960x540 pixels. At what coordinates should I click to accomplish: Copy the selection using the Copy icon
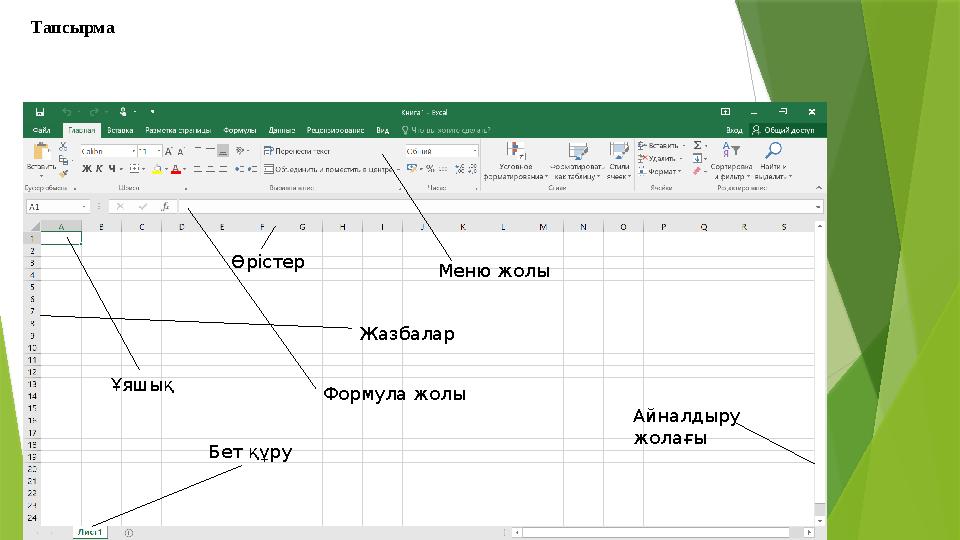(x=63, y=160)
